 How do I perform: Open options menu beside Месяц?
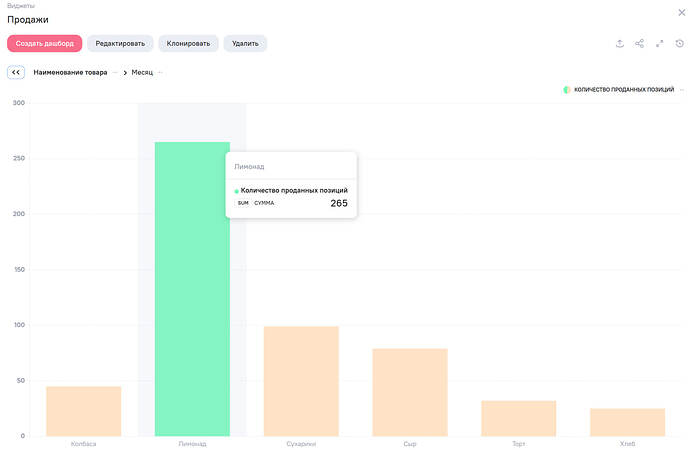point(160,72)
